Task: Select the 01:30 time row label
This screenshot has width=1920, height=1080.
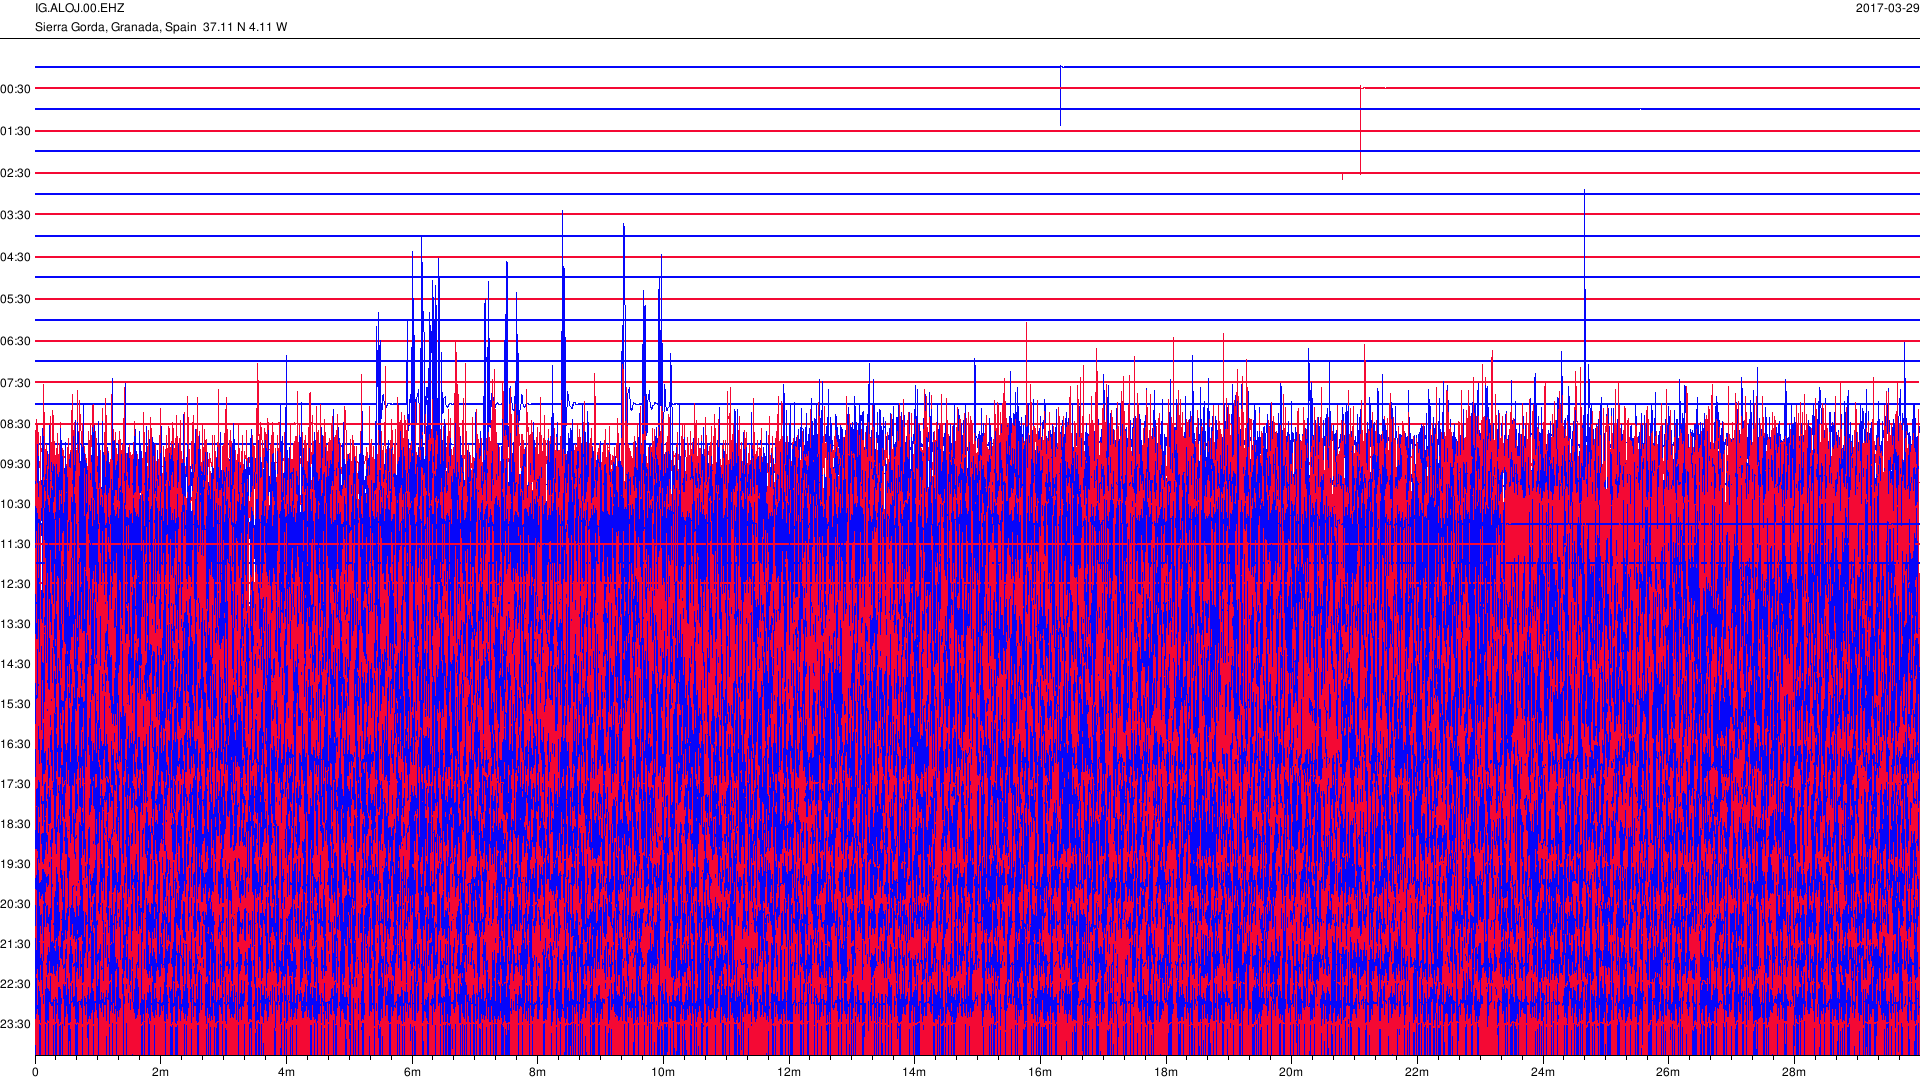Action: tap(16, 131)
